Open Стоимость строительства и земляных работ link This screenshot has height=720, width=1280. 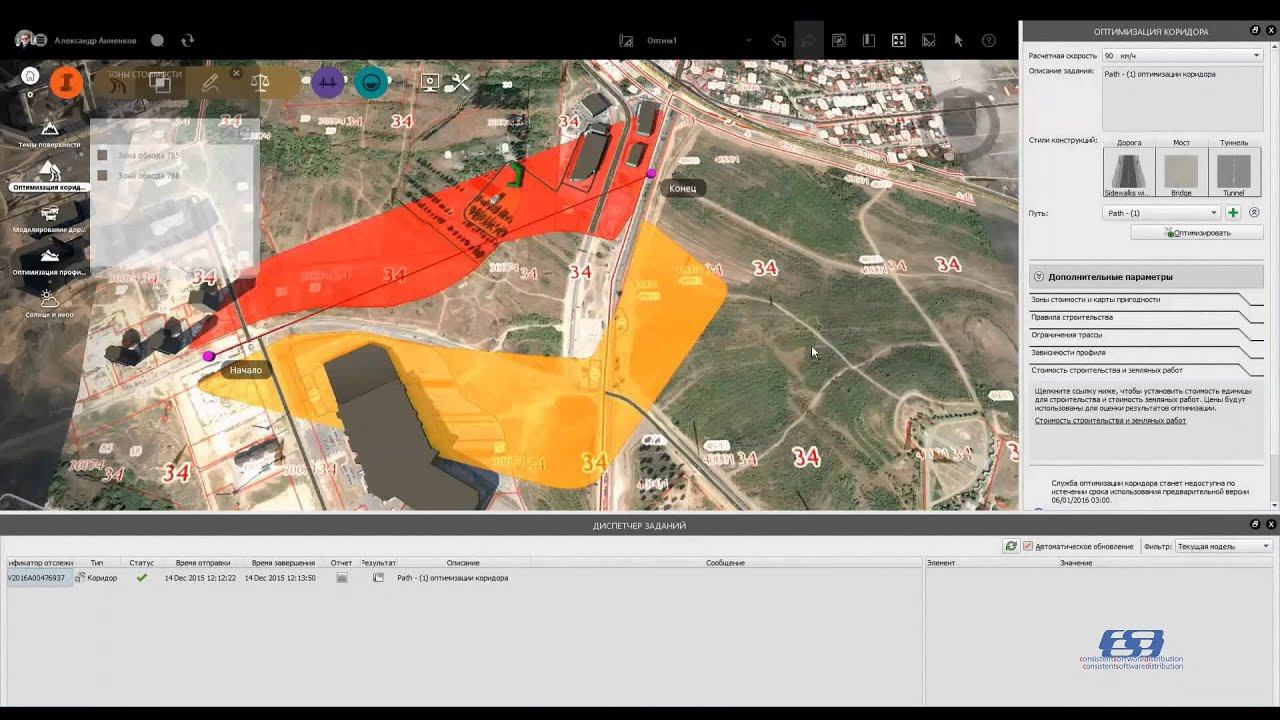[x=1110, y=420]
